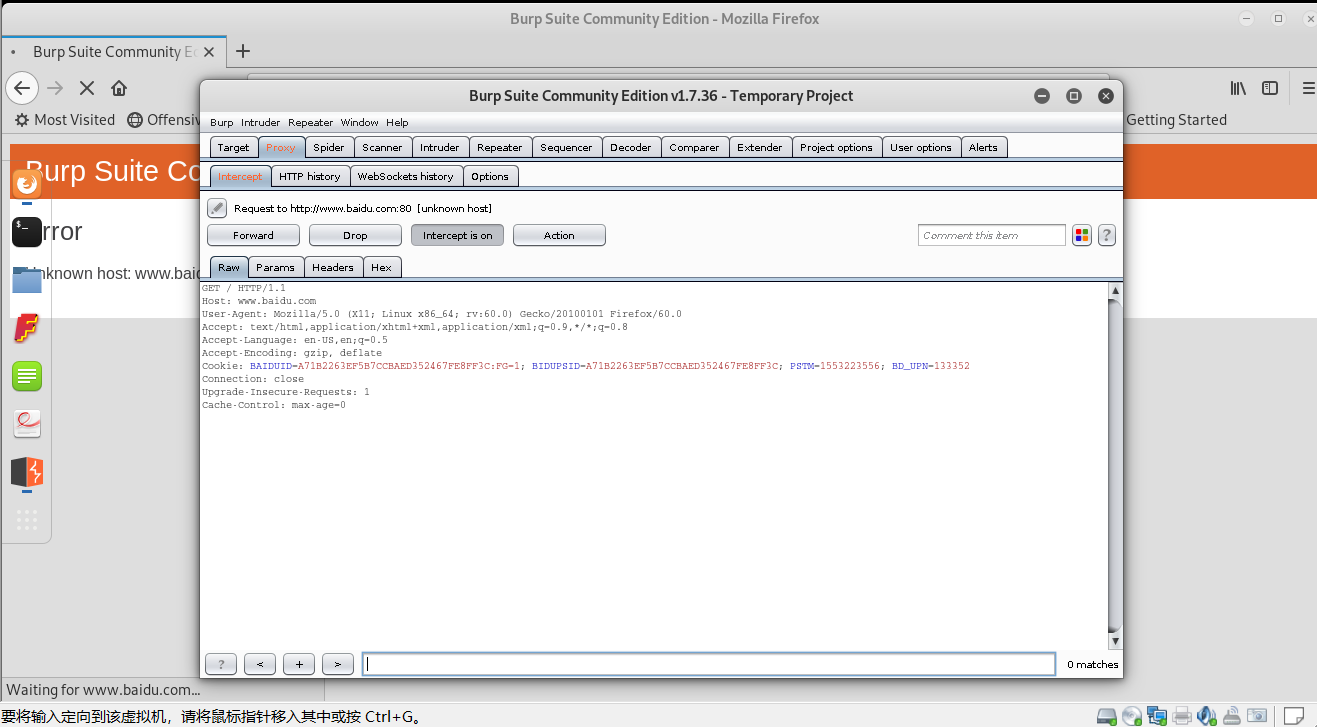Screen dimensions: 1317x727
Task: Open the Proxy Options sub-tab
Action: [490, 176]
